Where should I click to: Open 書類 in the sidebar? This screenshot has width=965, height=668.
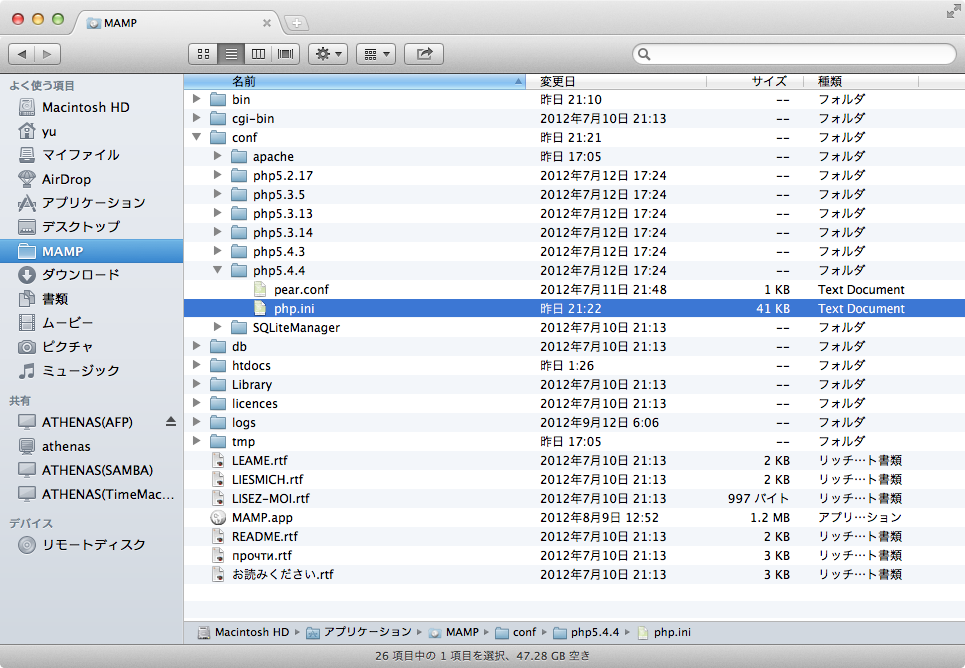tap(92, 299)
